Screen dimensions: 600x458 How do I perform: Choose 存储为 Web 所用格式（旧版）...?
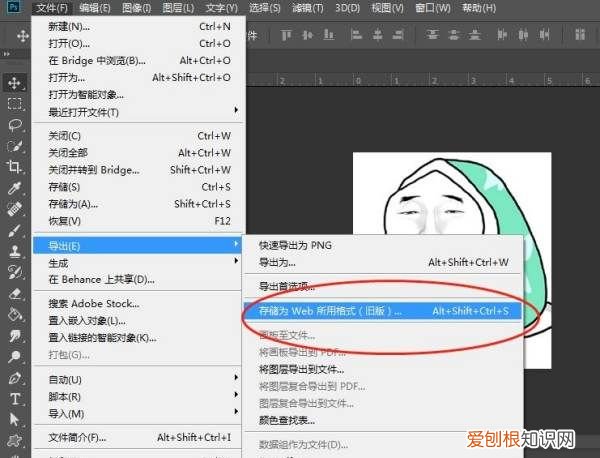tap(383, 311)
